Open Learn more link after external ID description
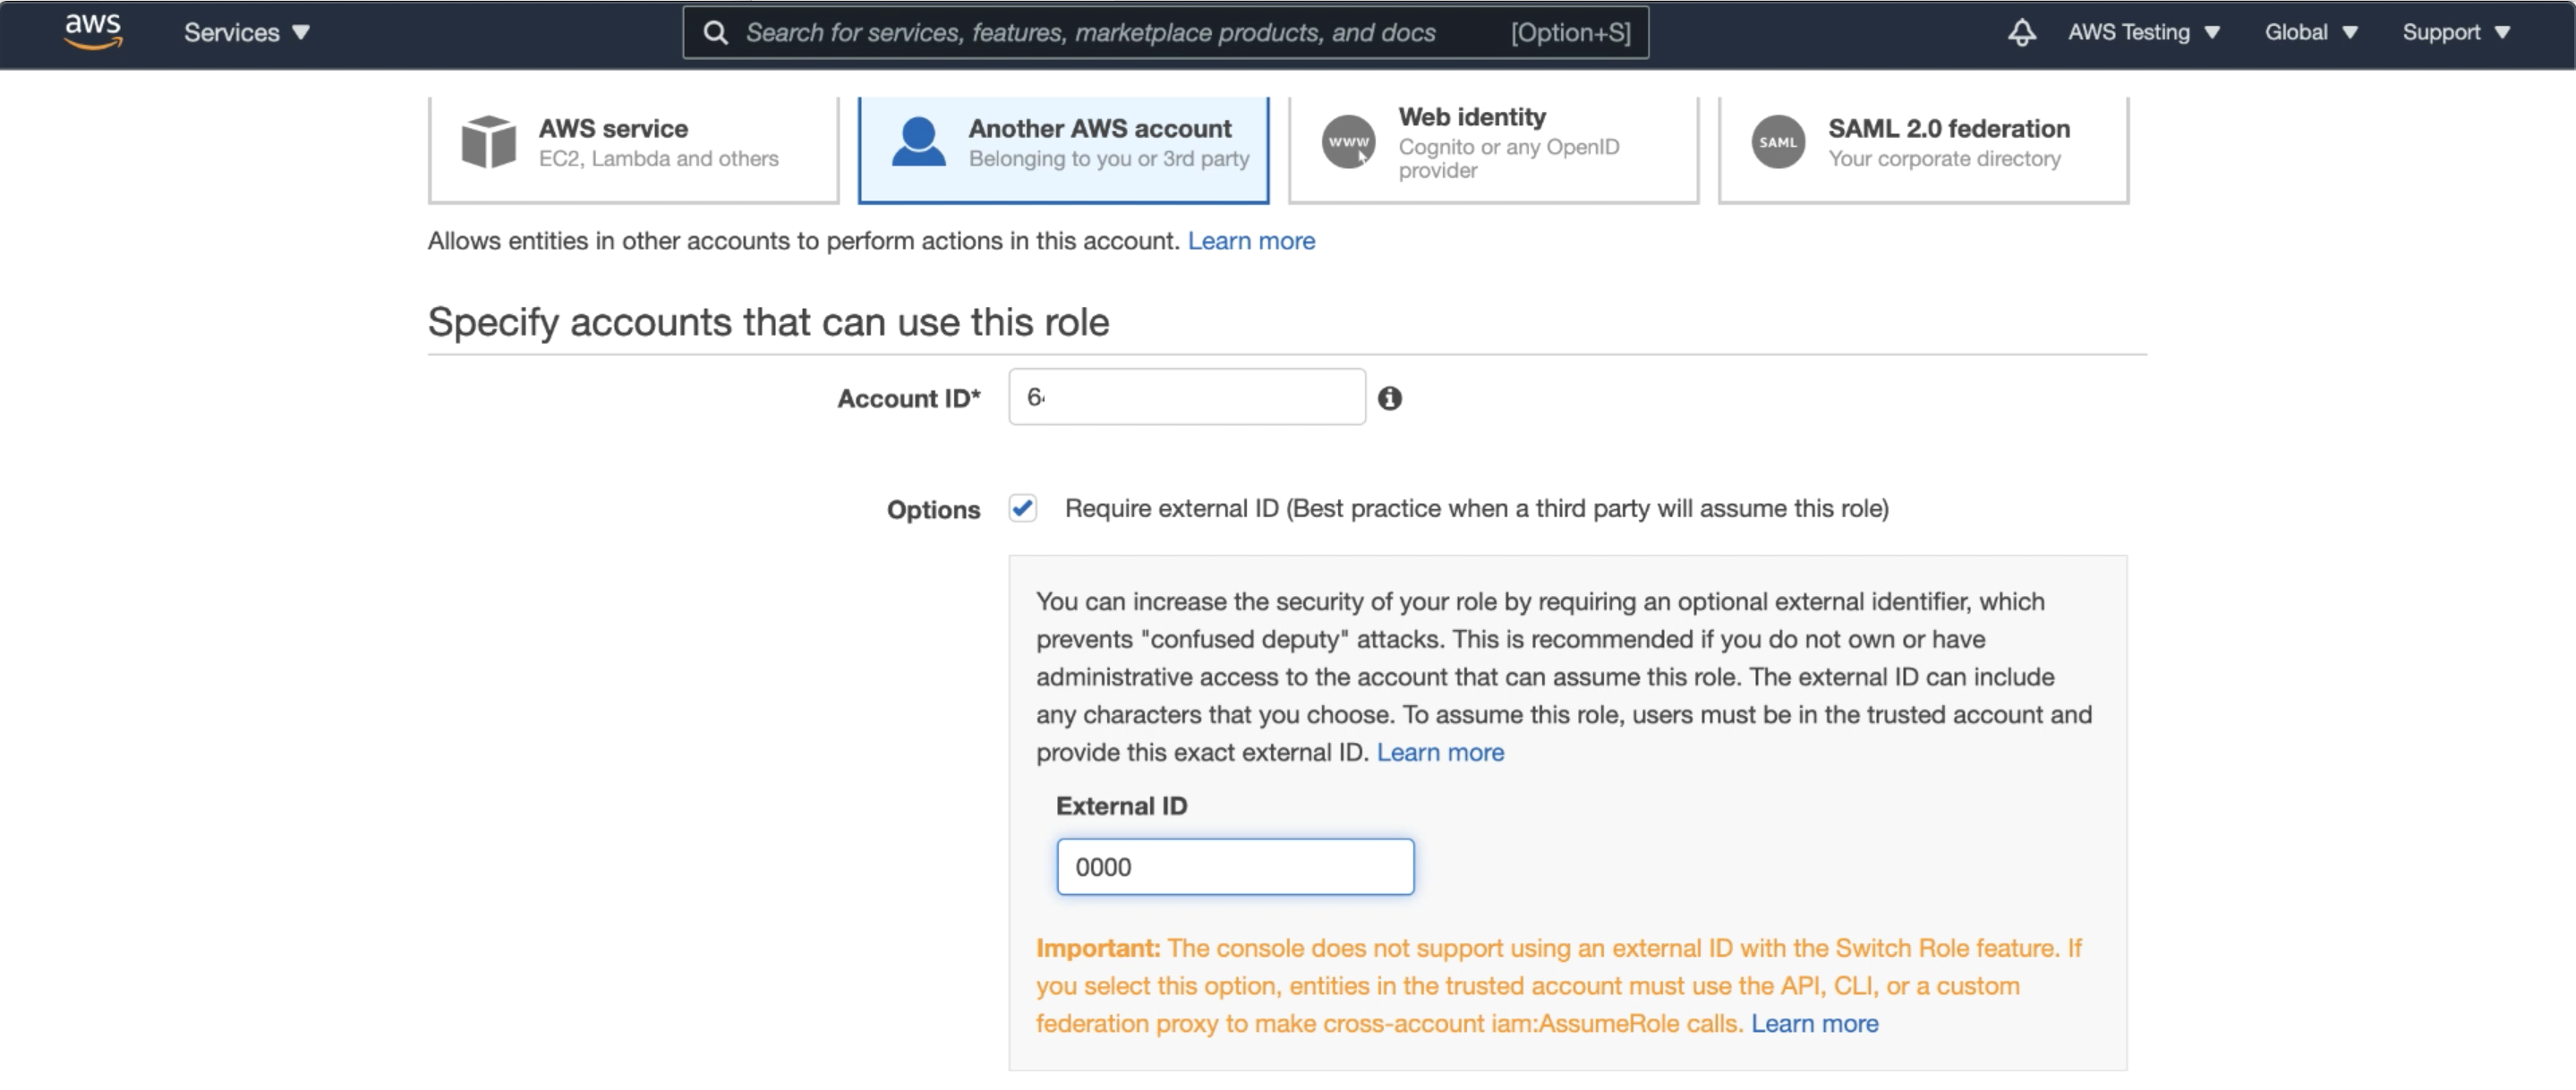 (1439, 752)
